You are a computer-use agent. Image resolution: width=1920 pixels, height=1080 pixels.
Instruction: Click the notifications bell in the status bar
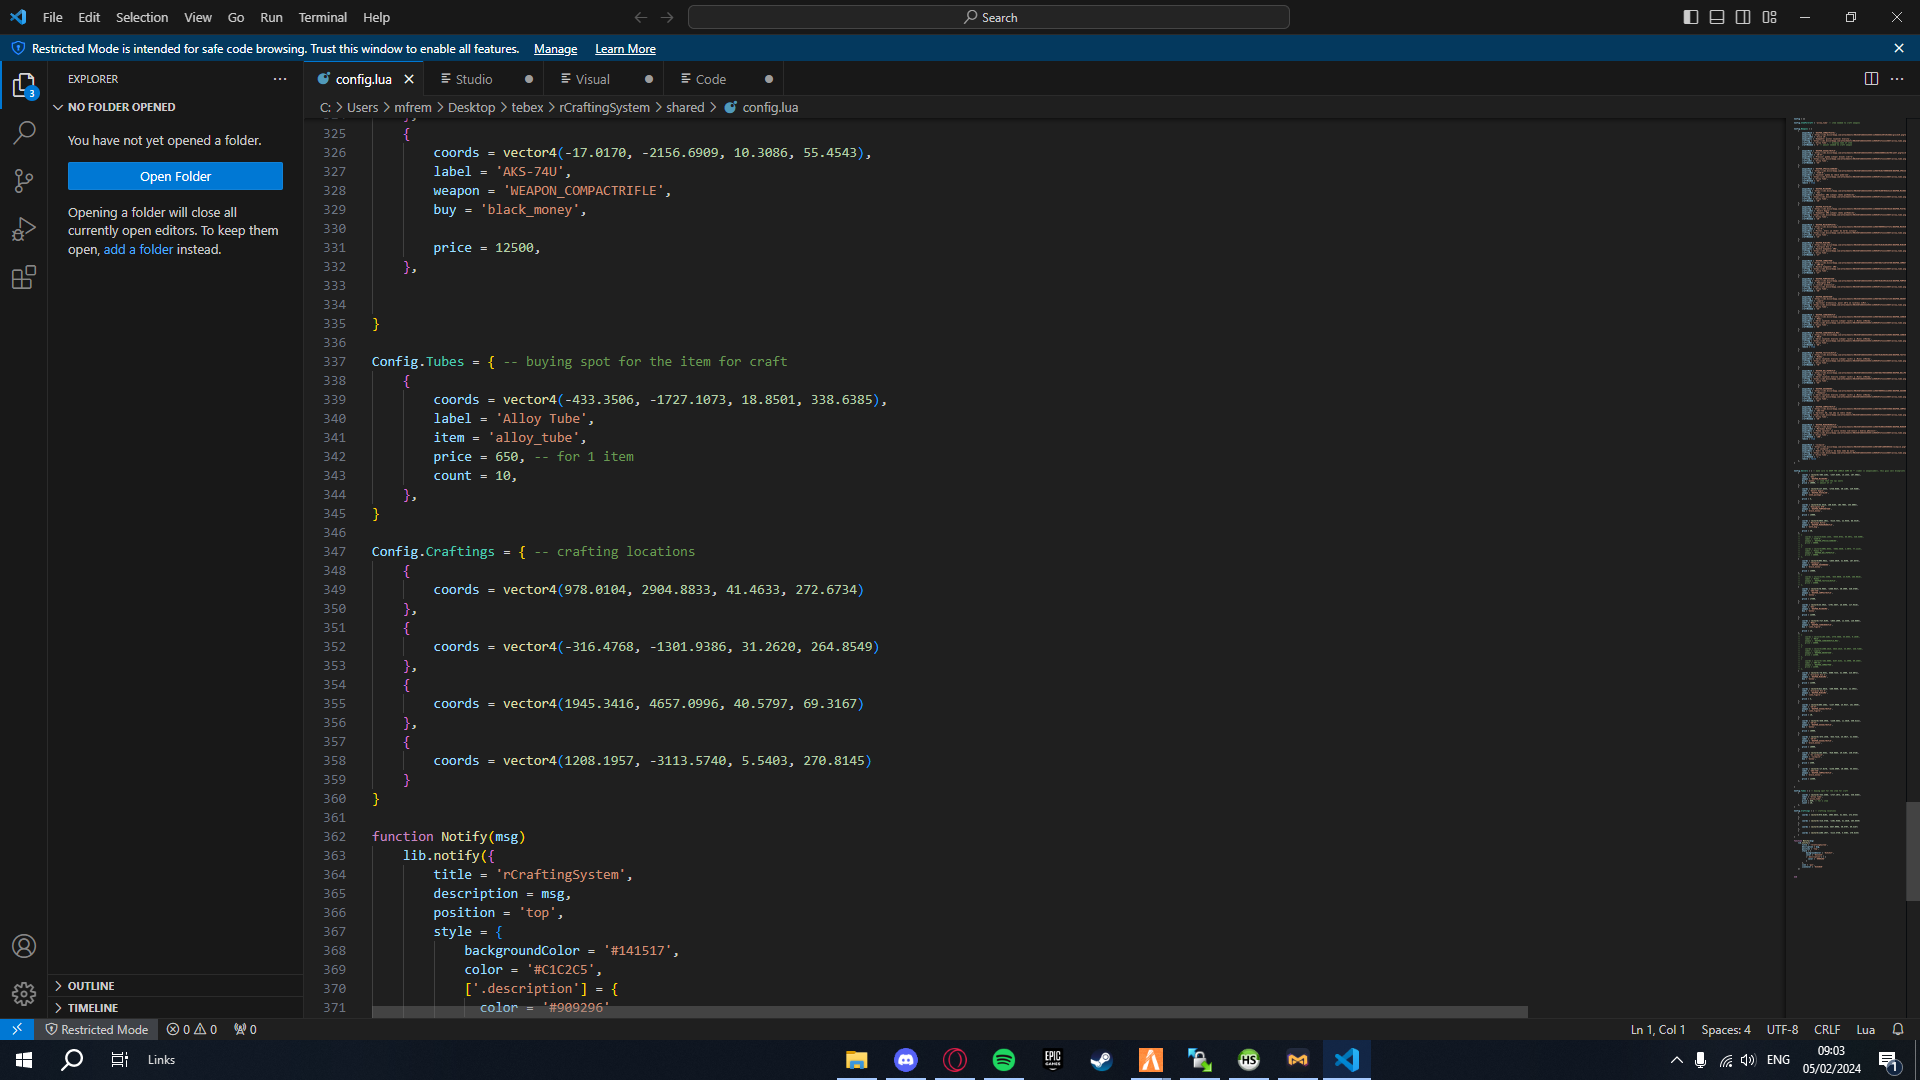(x=1897, y=1029)
